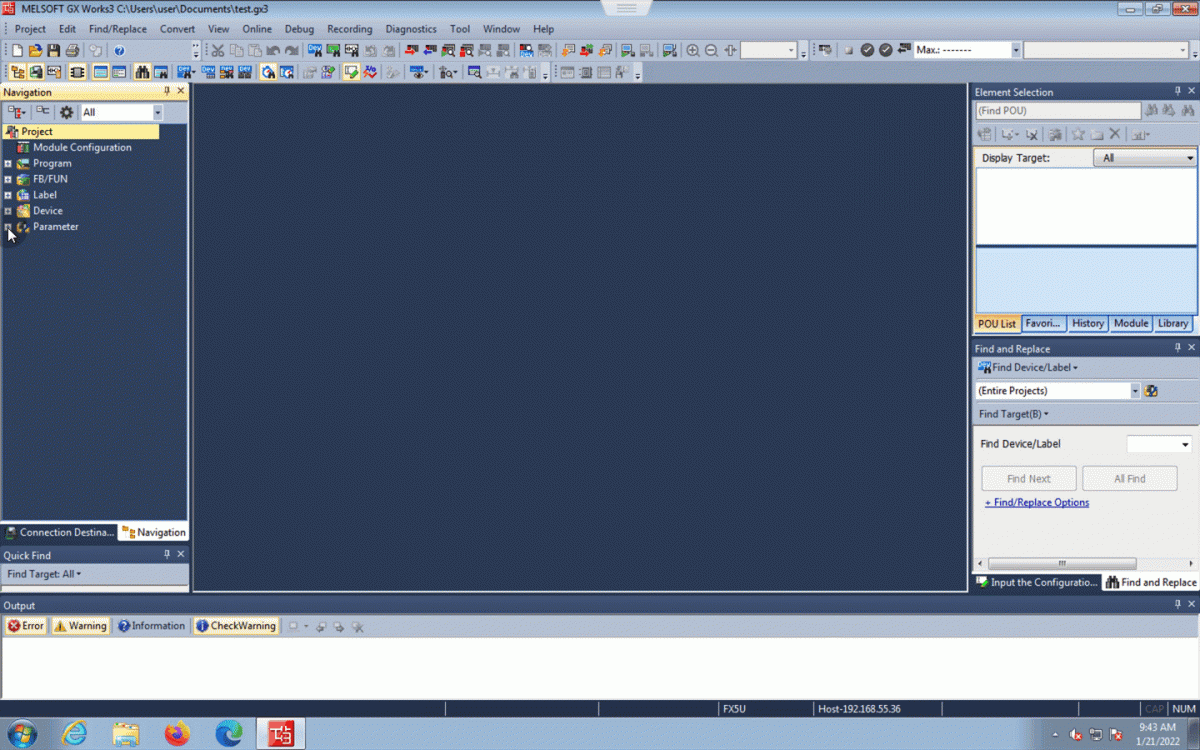Toggle auto-hide pin on Find and Replace panel
The width and height of the screenshot is (1200, 750).
[1176, 348]
